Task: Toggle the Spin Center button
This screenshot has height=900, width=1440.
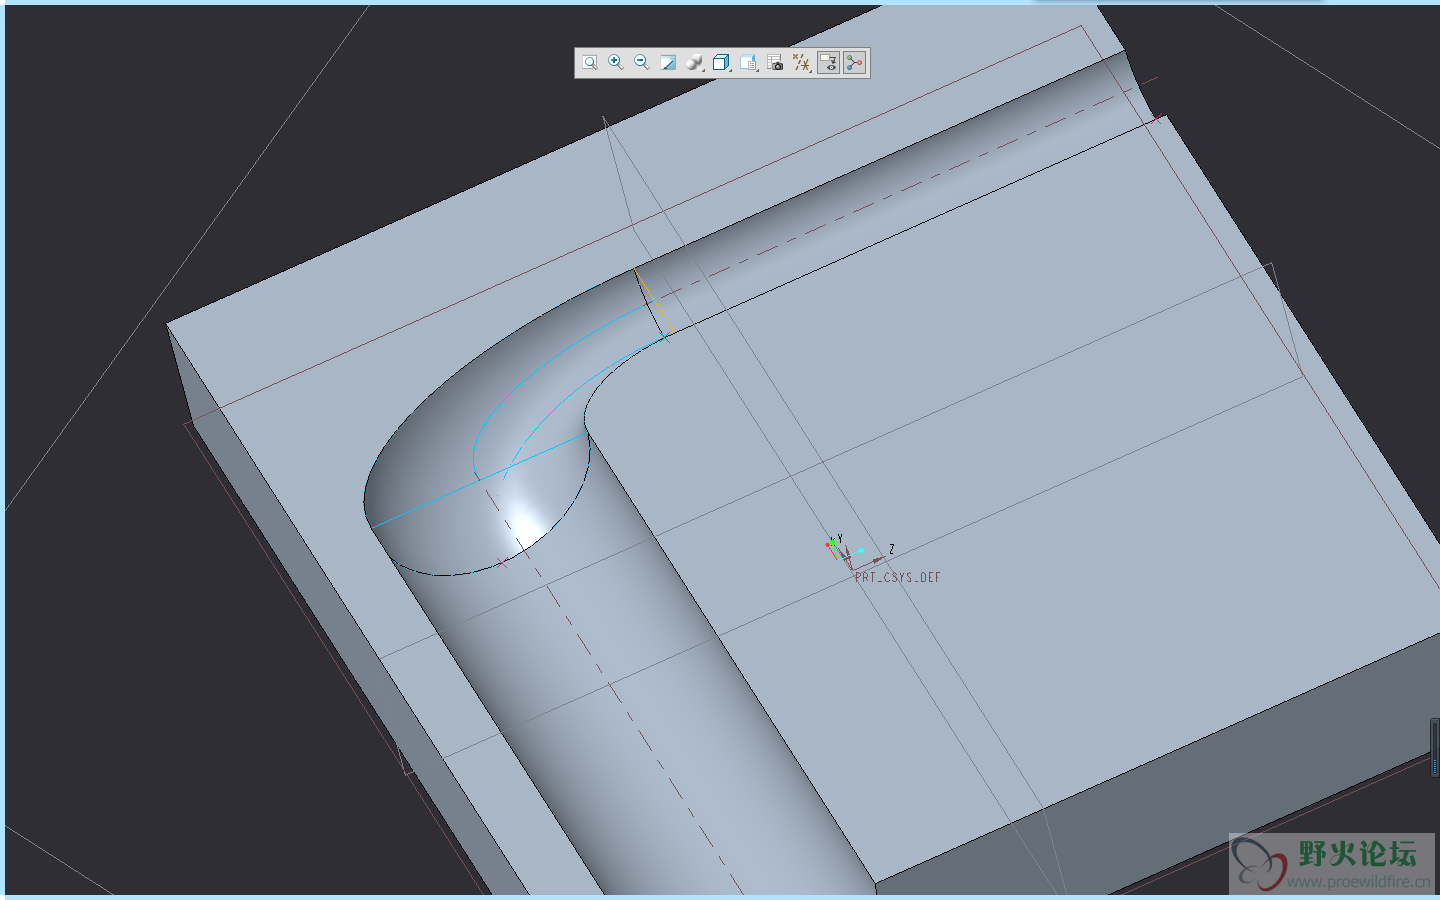Action: [854, 63]
